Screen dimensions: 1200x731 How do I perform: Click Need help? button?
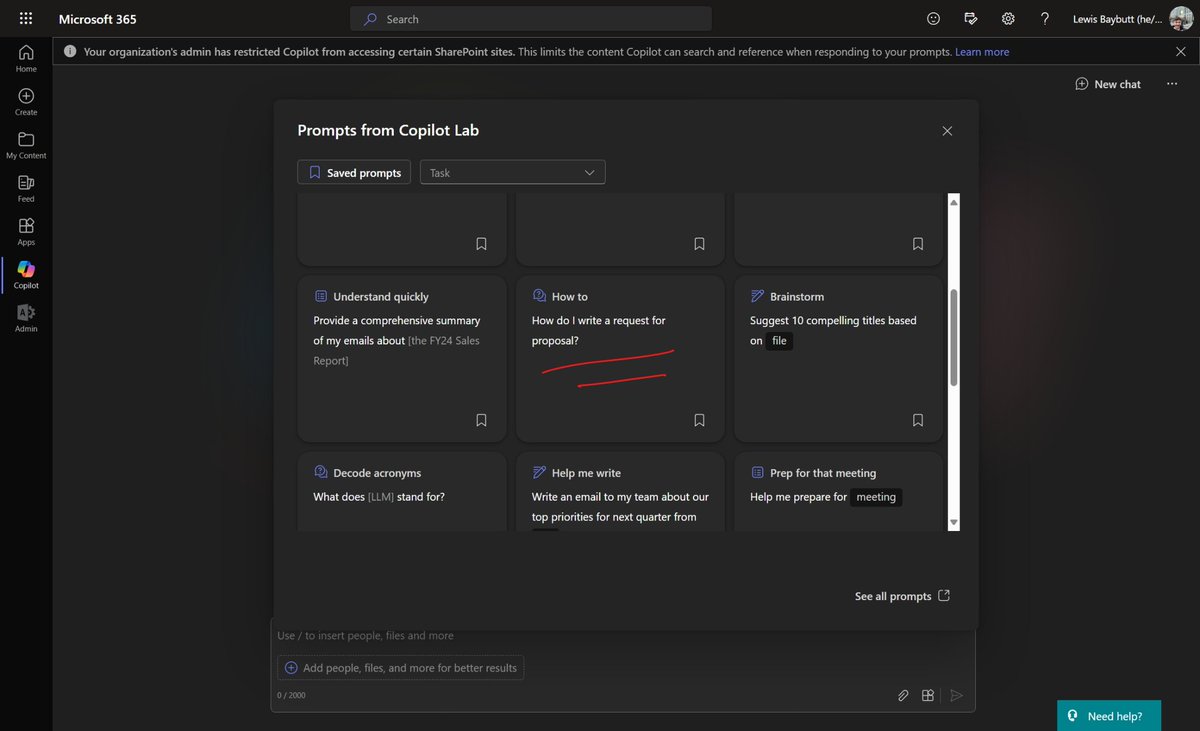(x=1109, y=716)
